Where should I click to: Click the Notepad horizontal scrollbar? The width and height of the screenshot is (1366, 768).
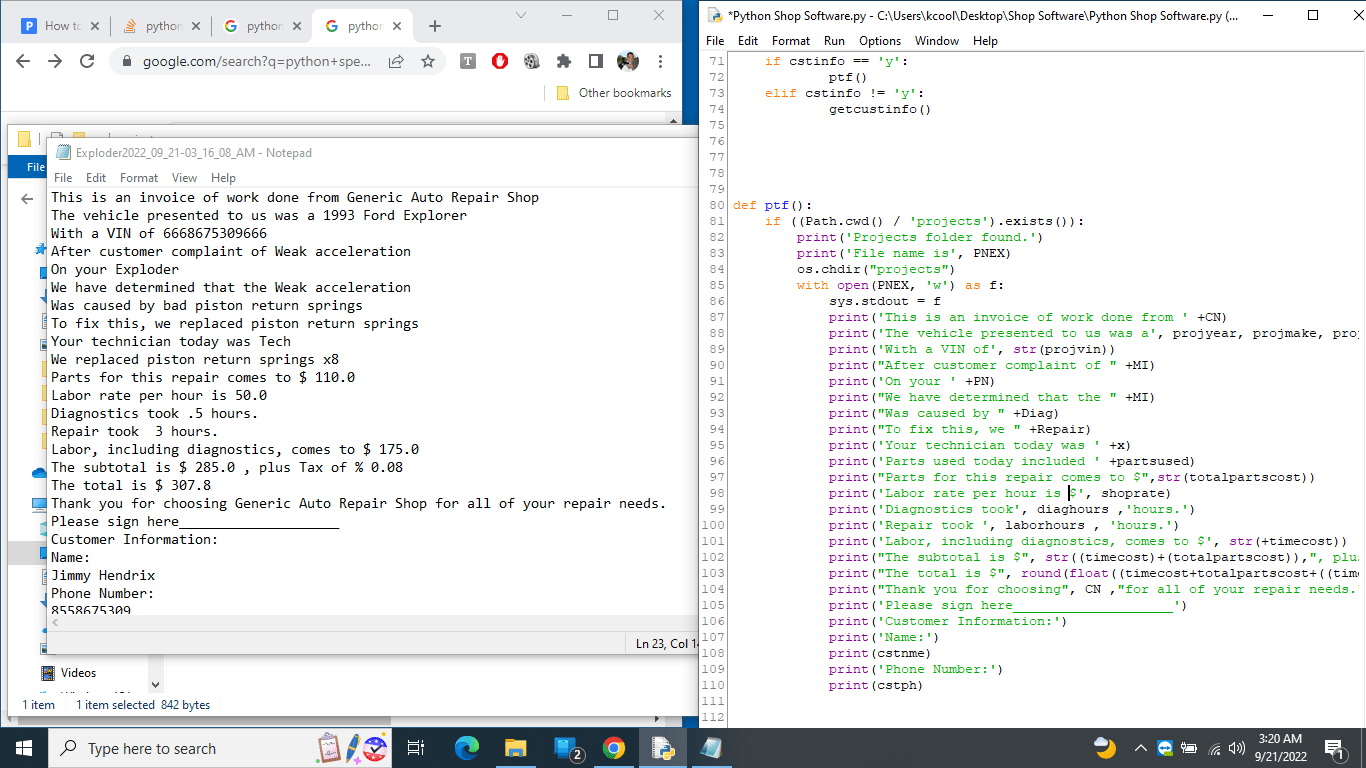372,622
